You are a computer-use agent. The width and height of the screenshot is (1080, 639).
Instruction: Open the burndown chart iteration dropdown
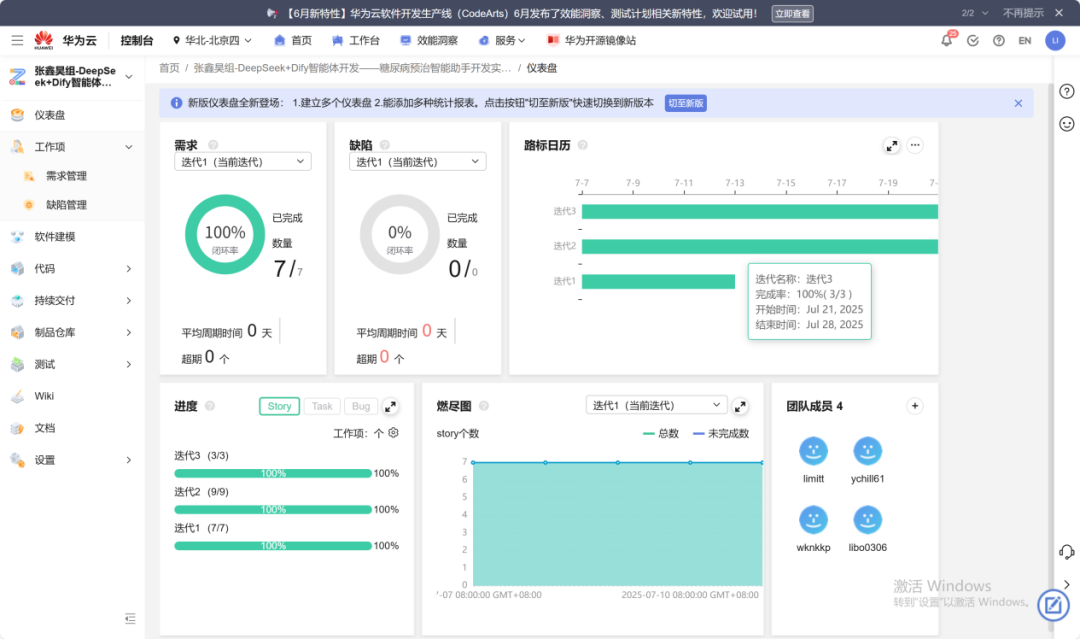tap(655, 406)
